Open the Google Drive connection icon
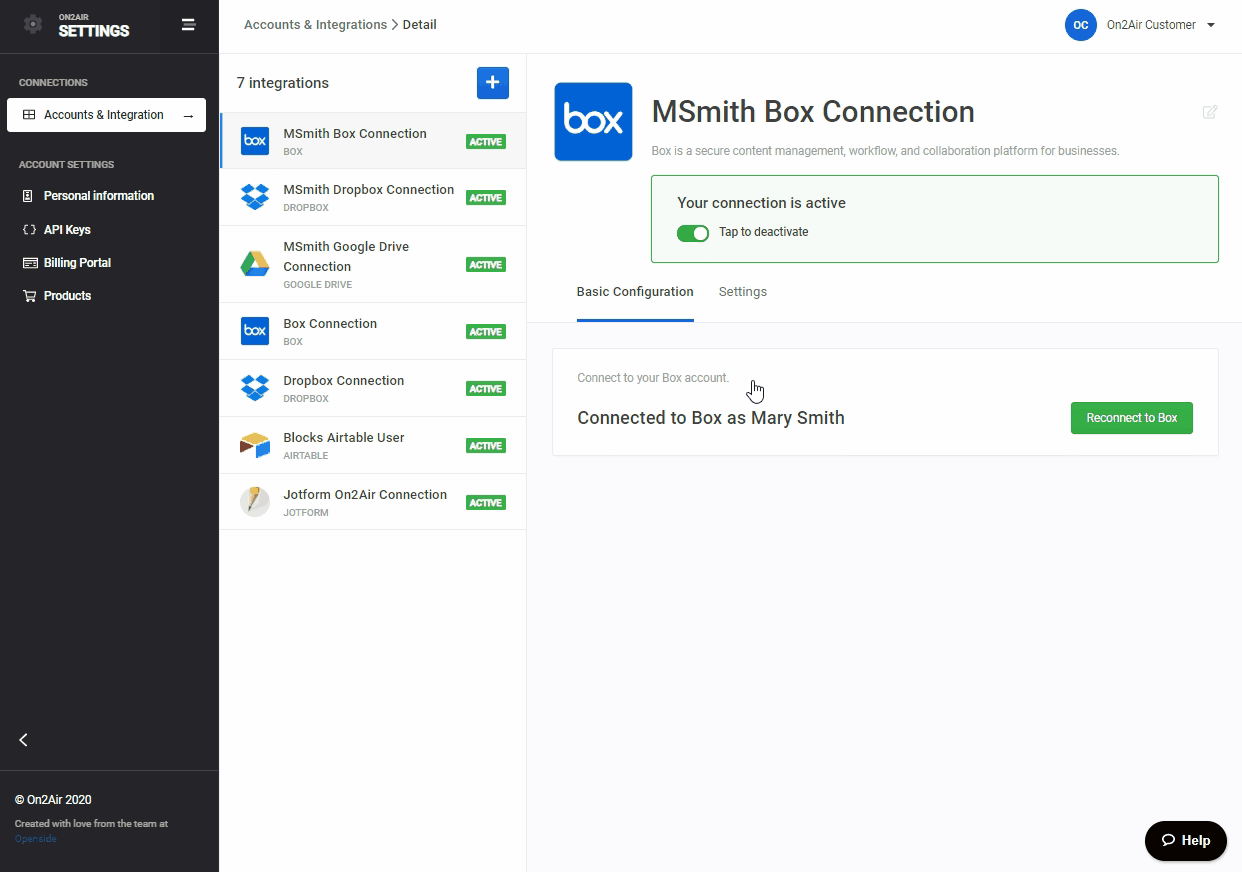 click(x=255, y=265)
